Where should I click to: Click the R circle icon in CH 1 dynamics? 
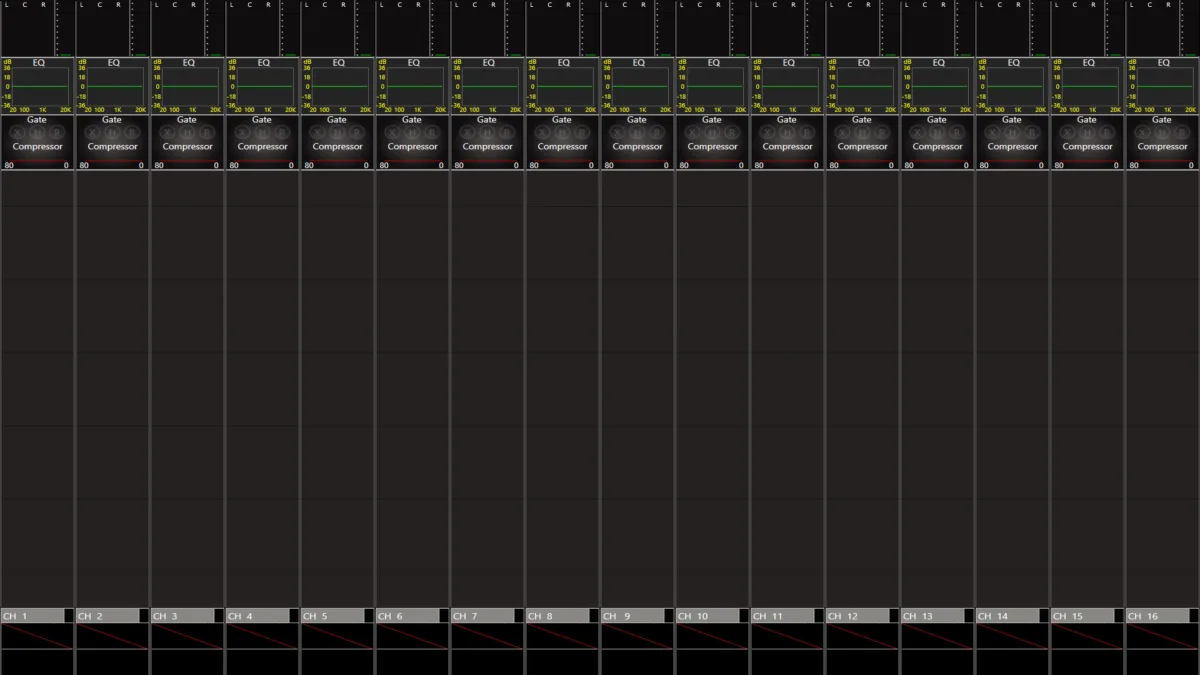56,133
